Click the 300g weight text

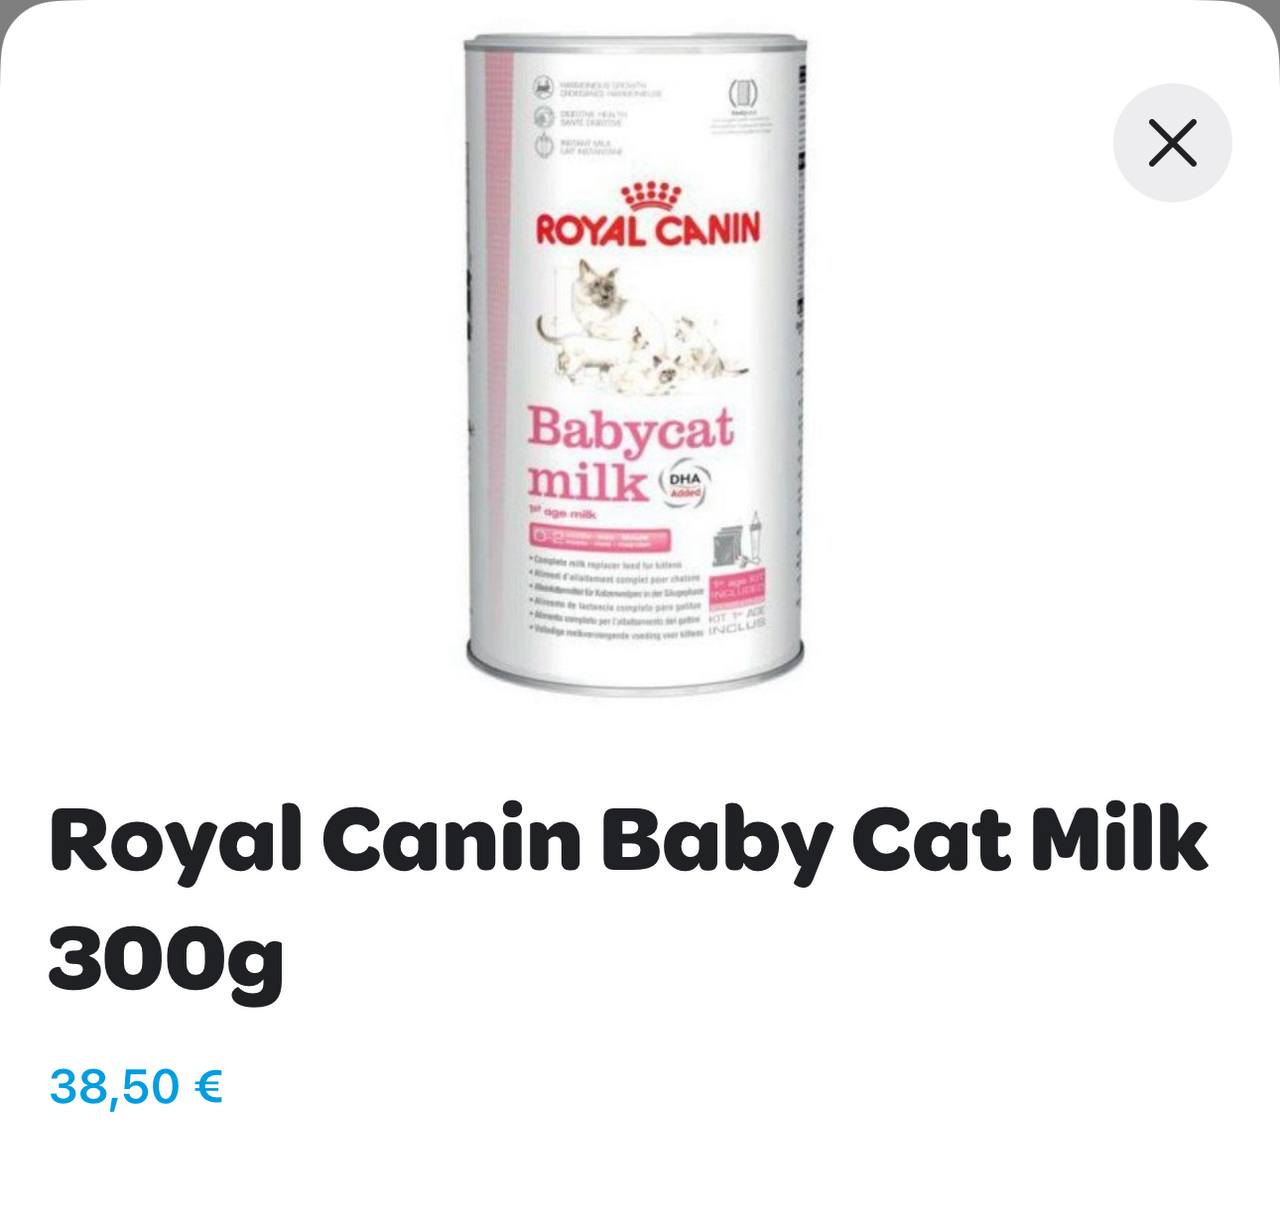[x=166, y=960]
